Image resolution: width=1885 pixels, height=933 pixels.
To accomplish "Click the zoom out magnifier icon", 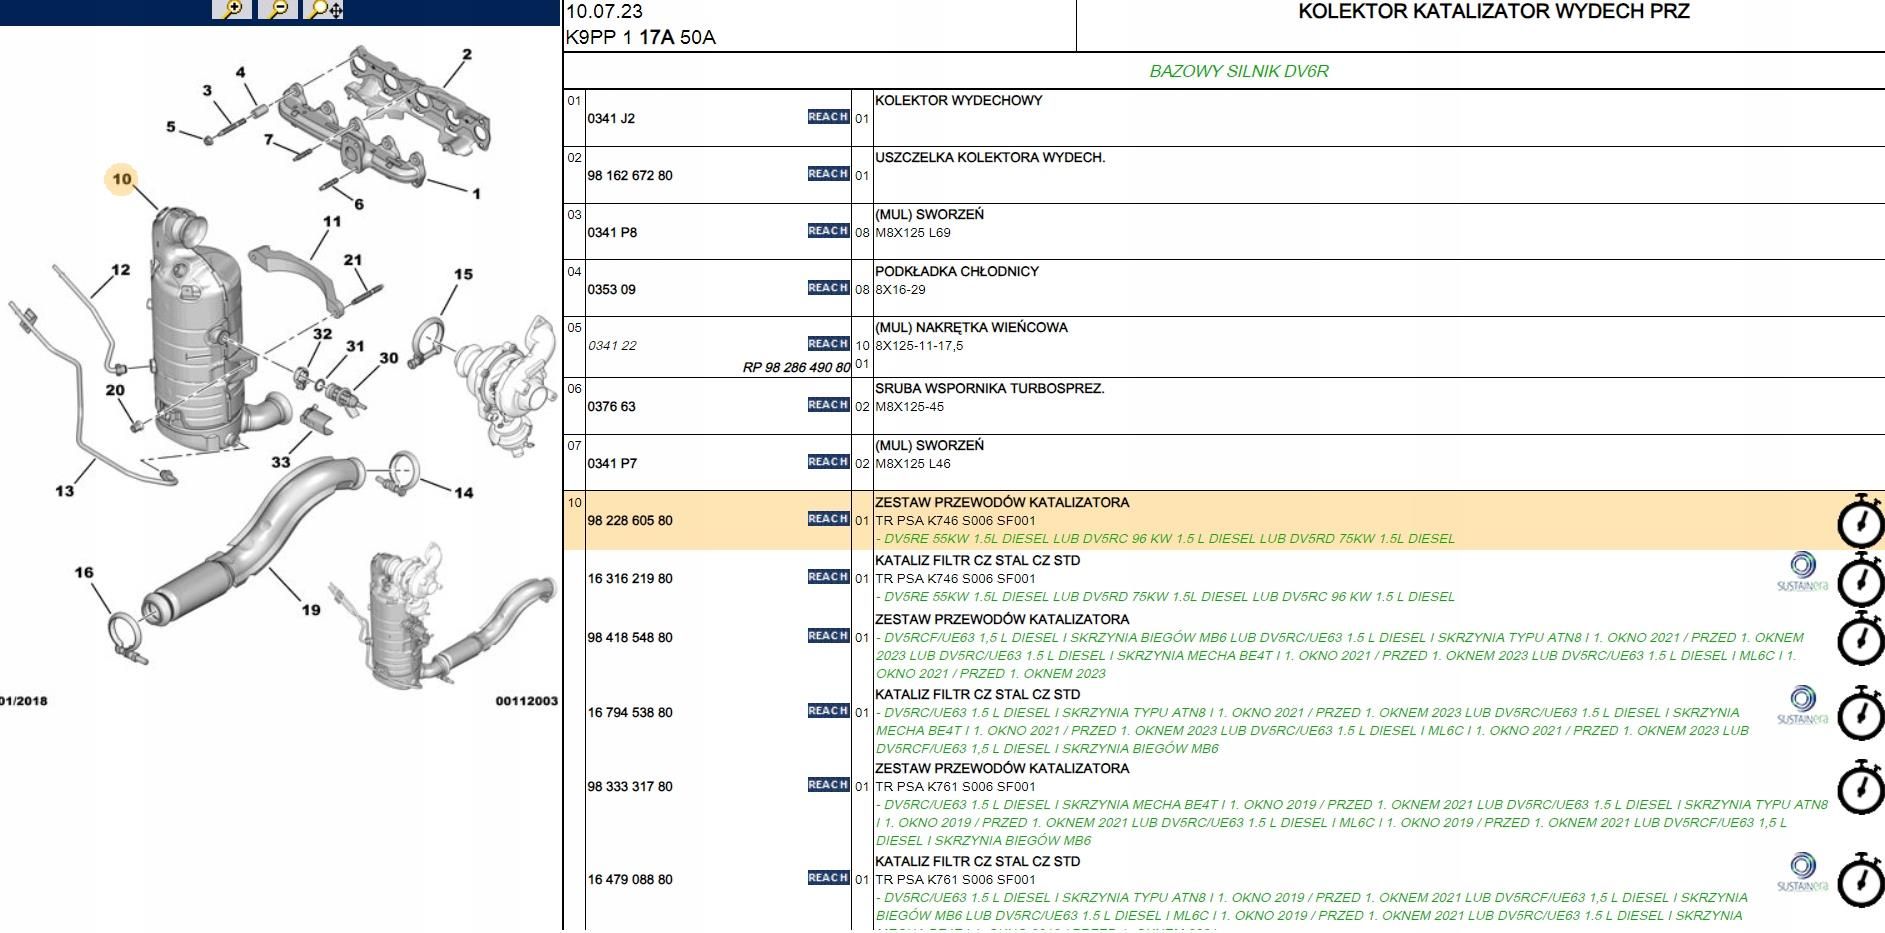I will [x=278, y=10].
